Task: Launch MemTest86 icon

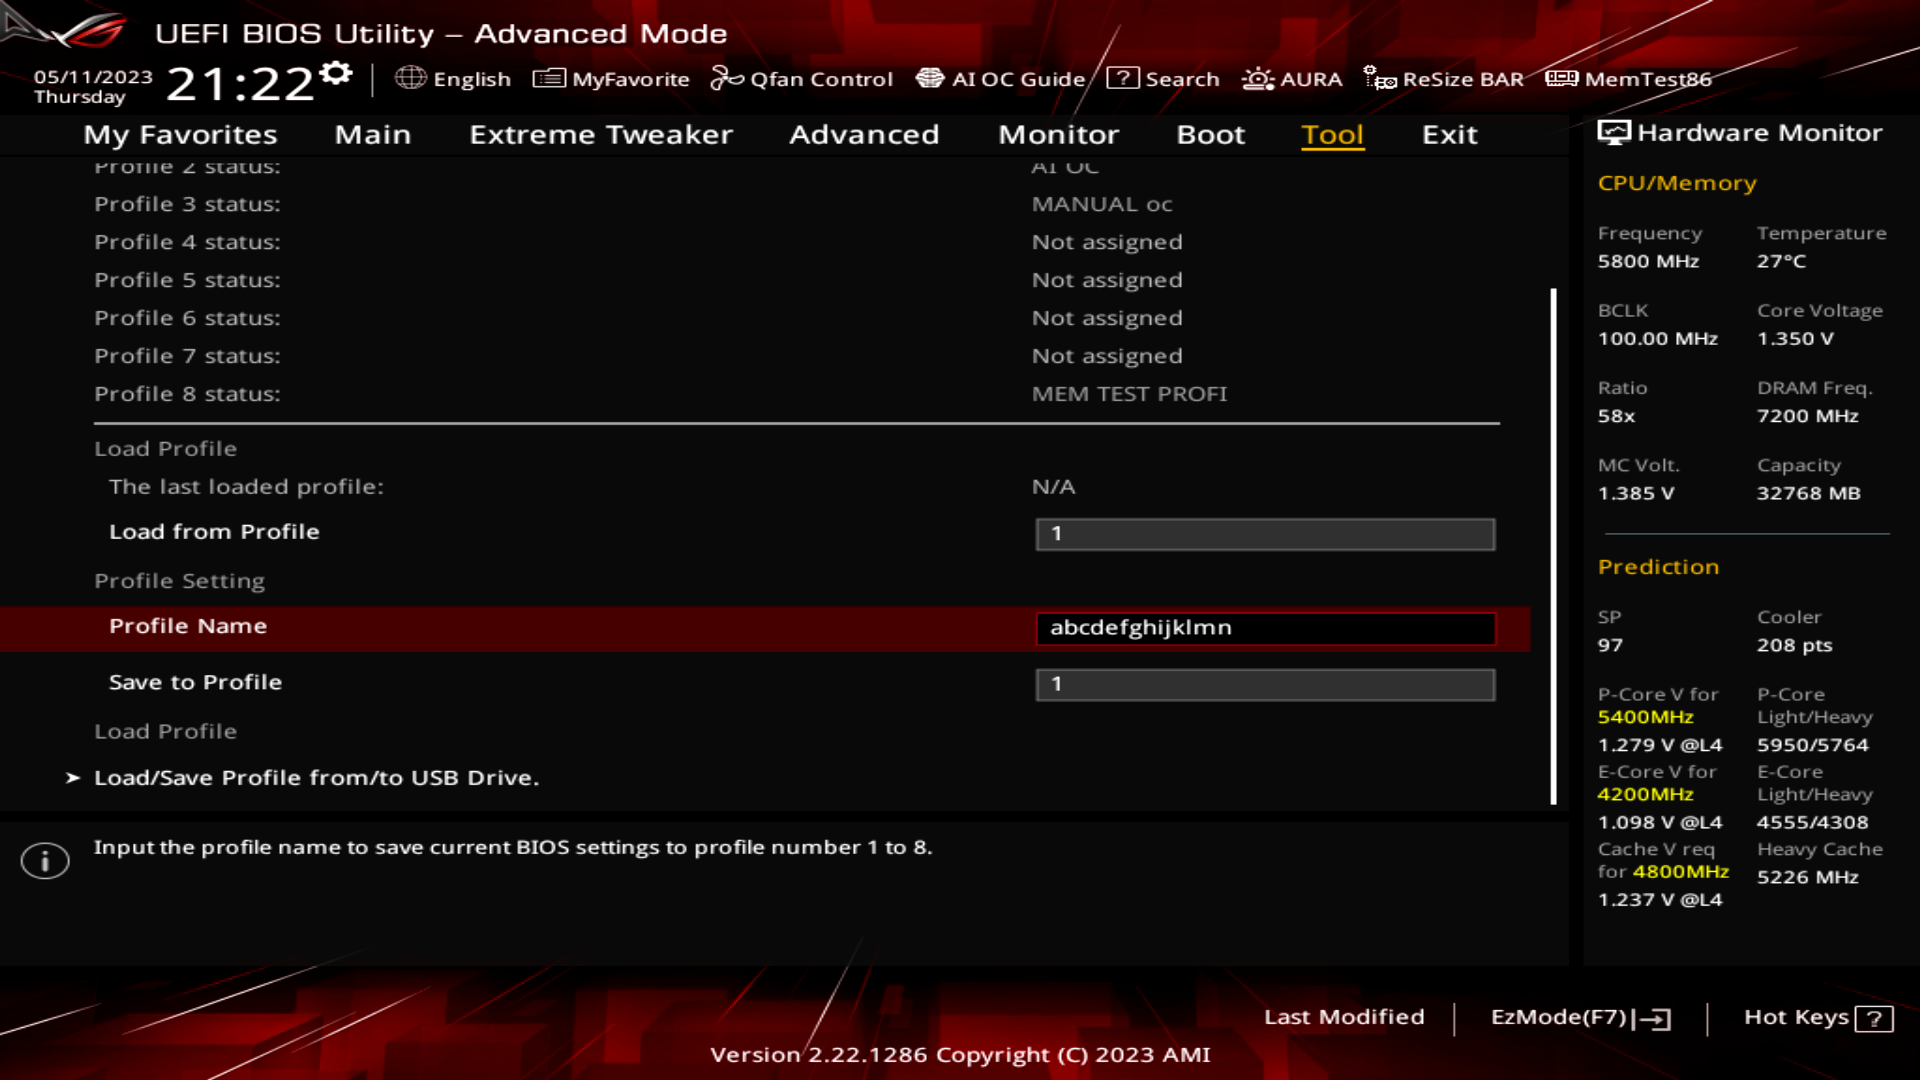Action: pyautogui.click(x=1561, y=78)
